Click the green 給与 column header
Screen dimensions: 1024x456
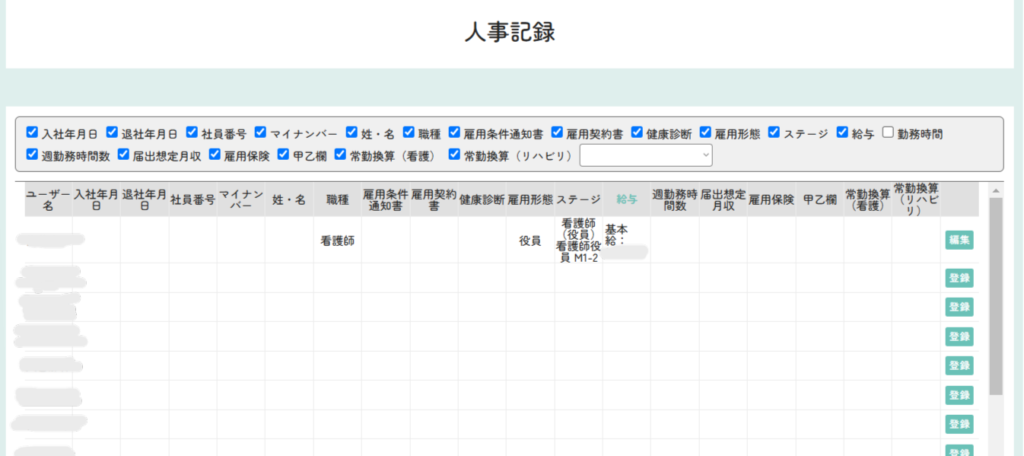[x=627, y=200]
